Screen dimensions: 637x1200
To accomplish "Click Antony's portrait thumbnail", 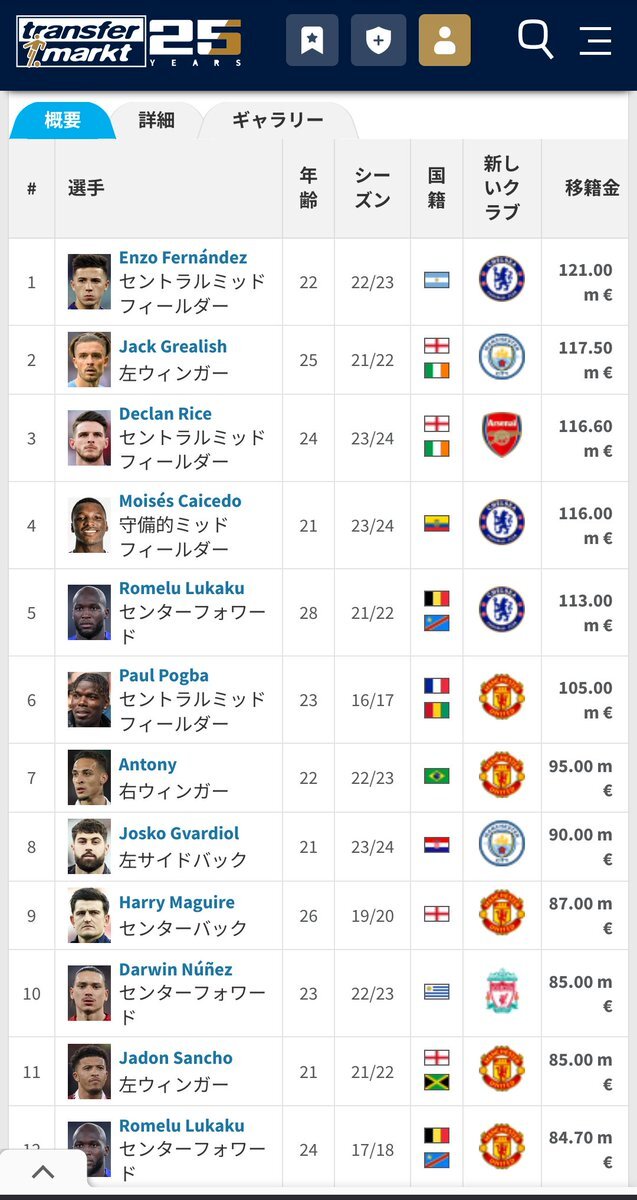I will [x=89, y=777].
